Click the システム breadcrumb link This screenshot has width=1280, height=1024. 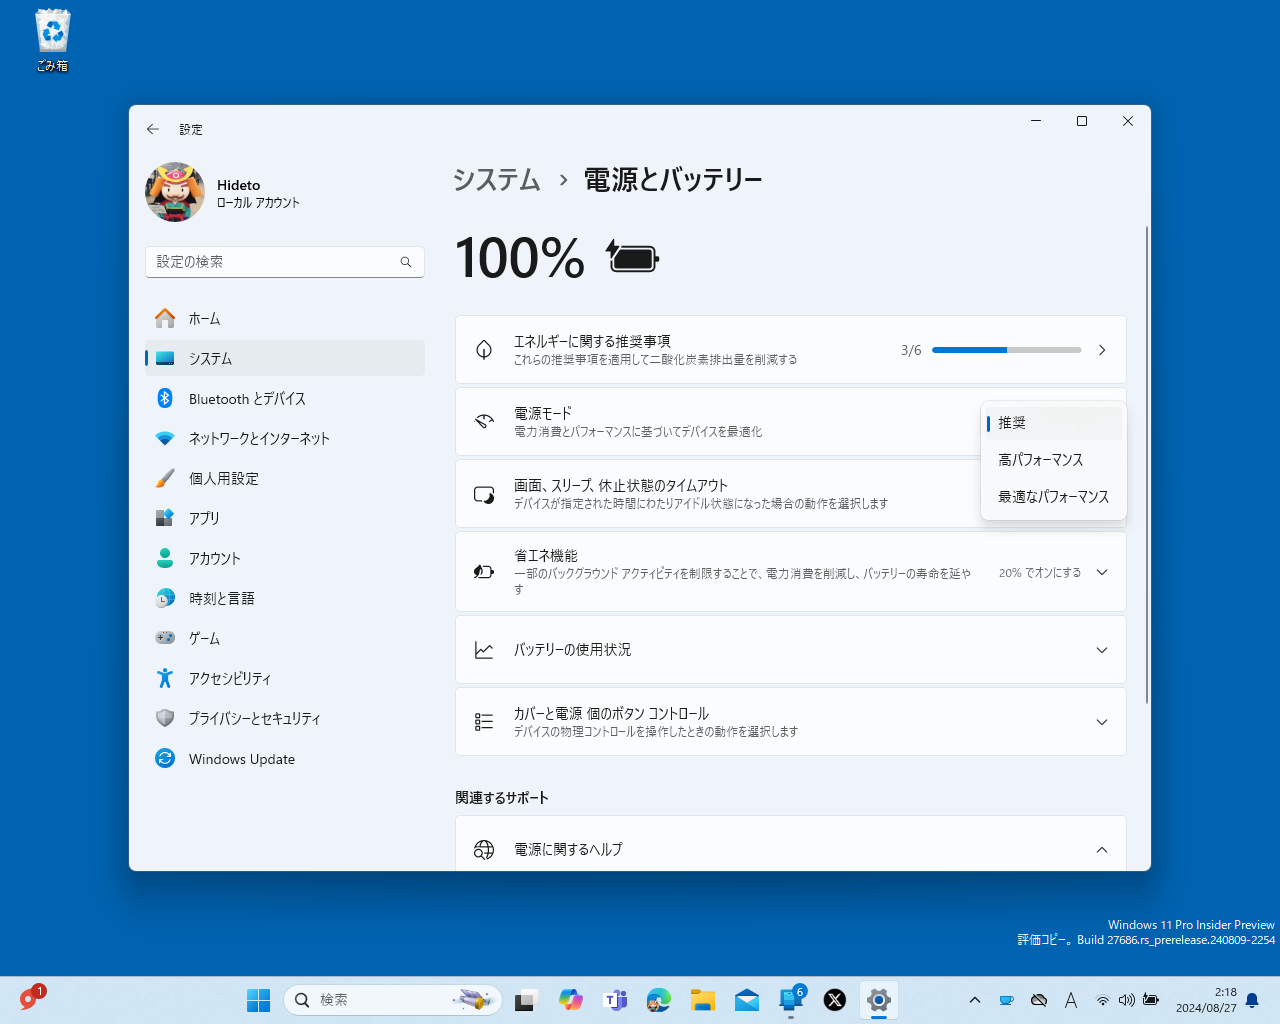[x=496, y=180]
